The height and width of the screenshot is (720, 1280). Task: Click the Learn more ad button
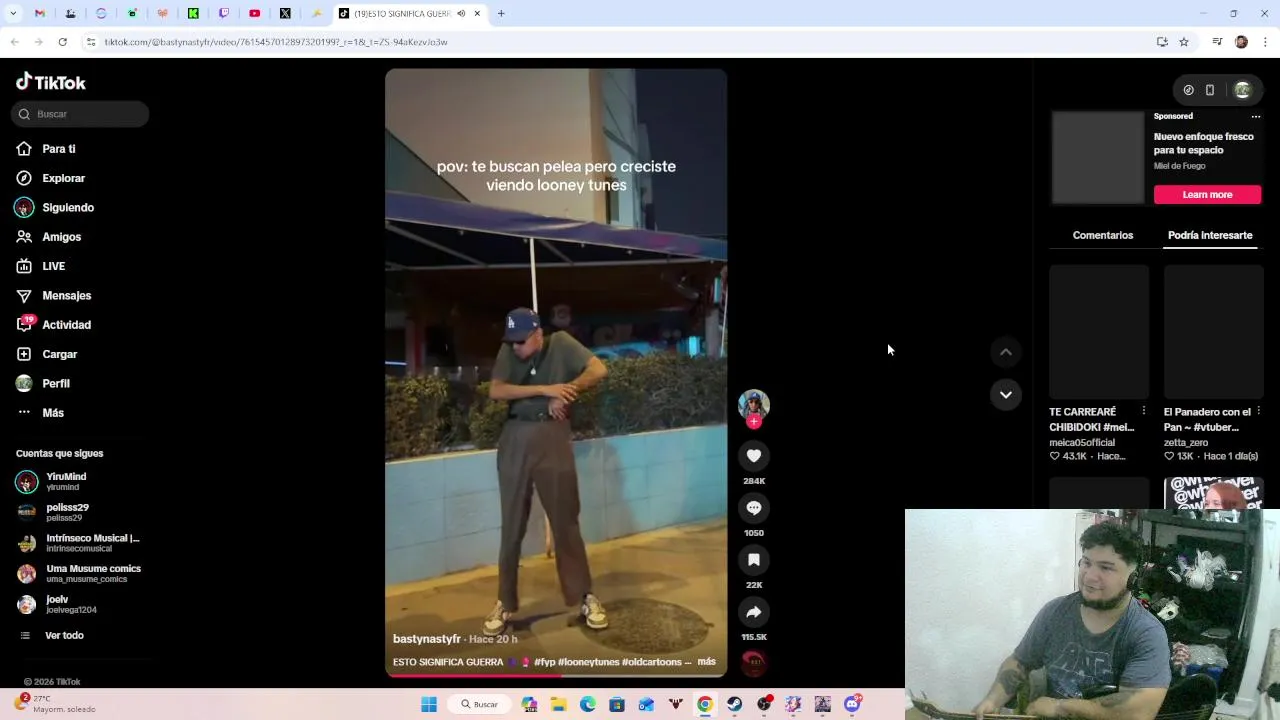tap(1207, 194)
